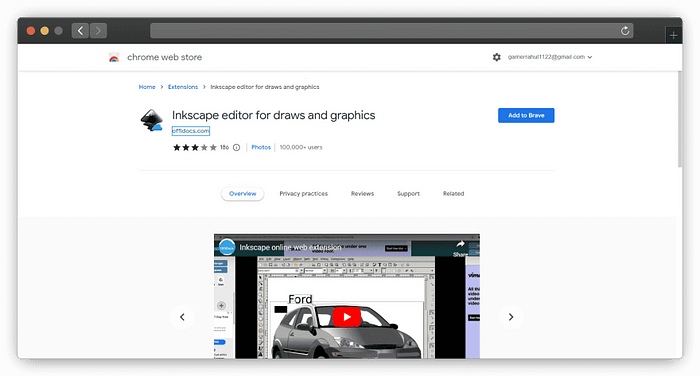Viewport: 700px width, 376px height.
Task: Open the offidocs.com publisher link
Action: [x=191, y=131]
